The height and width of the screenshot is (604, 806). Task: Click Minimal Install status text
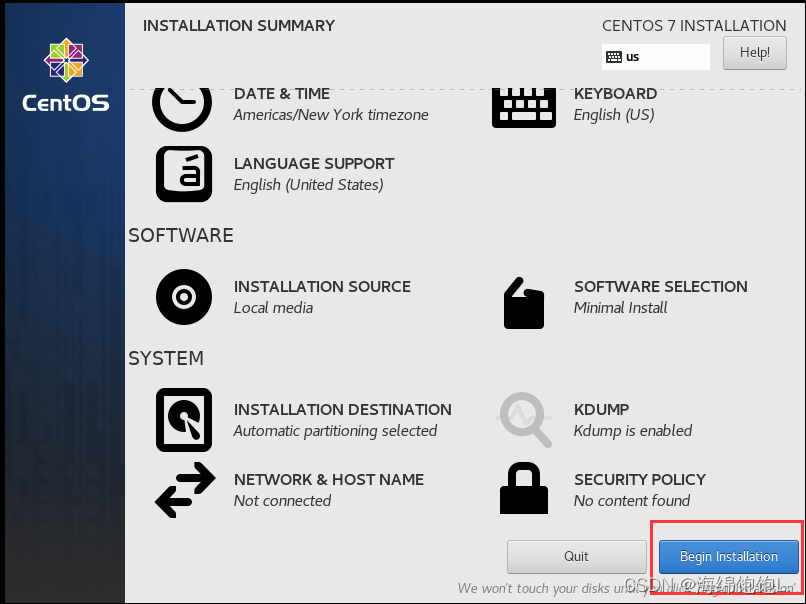pyautogui.click(x=620, y=307)
